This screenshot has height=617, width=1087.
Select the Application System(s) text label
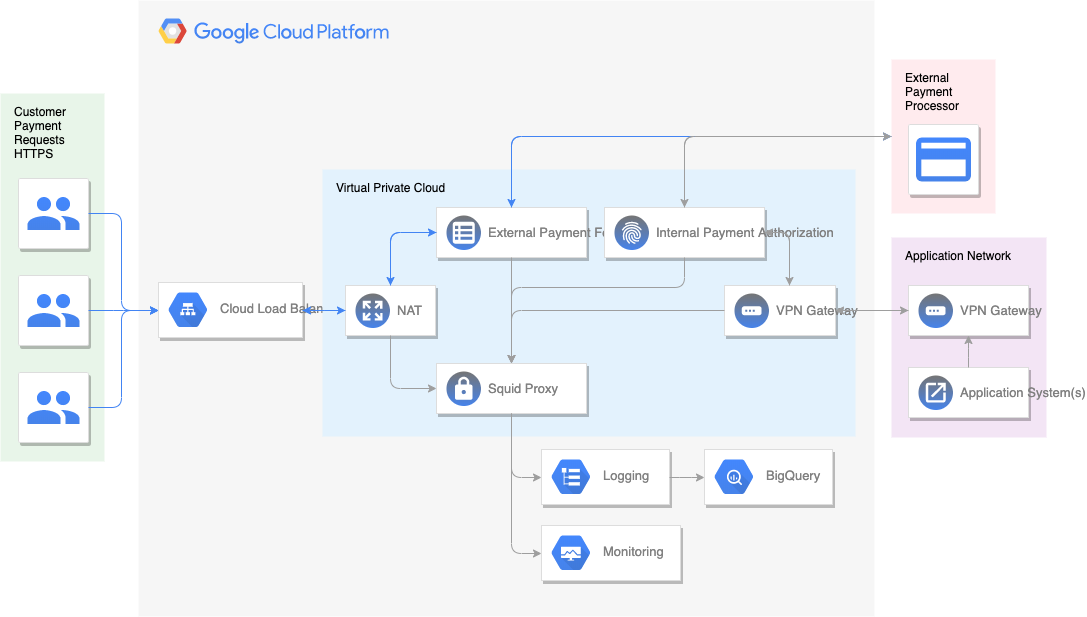(1023, 393)
